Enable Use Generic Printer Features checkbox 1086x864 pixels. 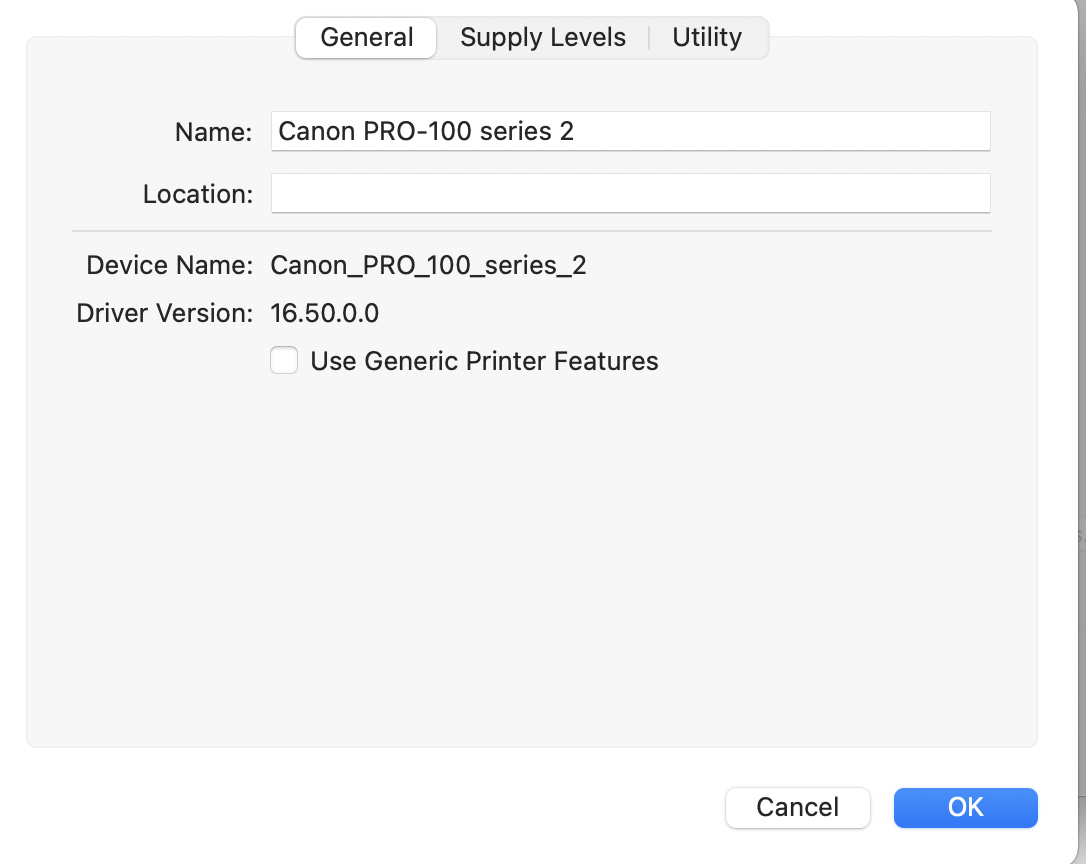click(x=284, y=360)
